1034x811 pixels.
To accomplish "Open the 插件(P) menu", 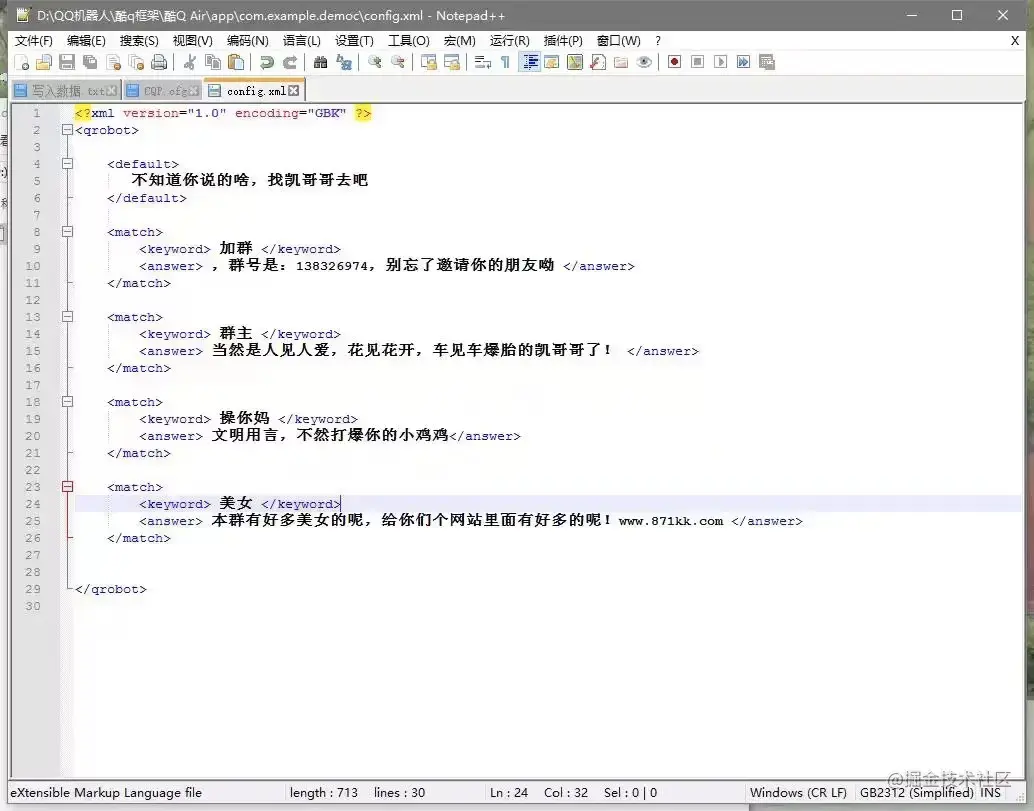I will click(563, 41).
